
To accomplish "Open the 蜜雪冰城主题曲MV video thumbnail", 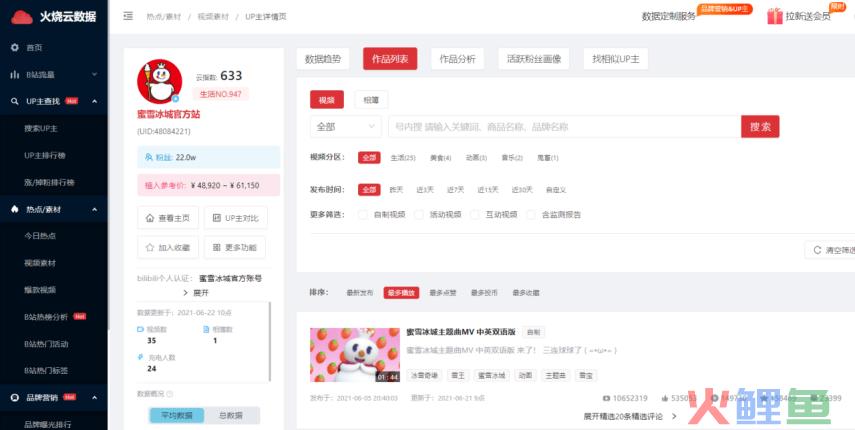I will (355, 355).
